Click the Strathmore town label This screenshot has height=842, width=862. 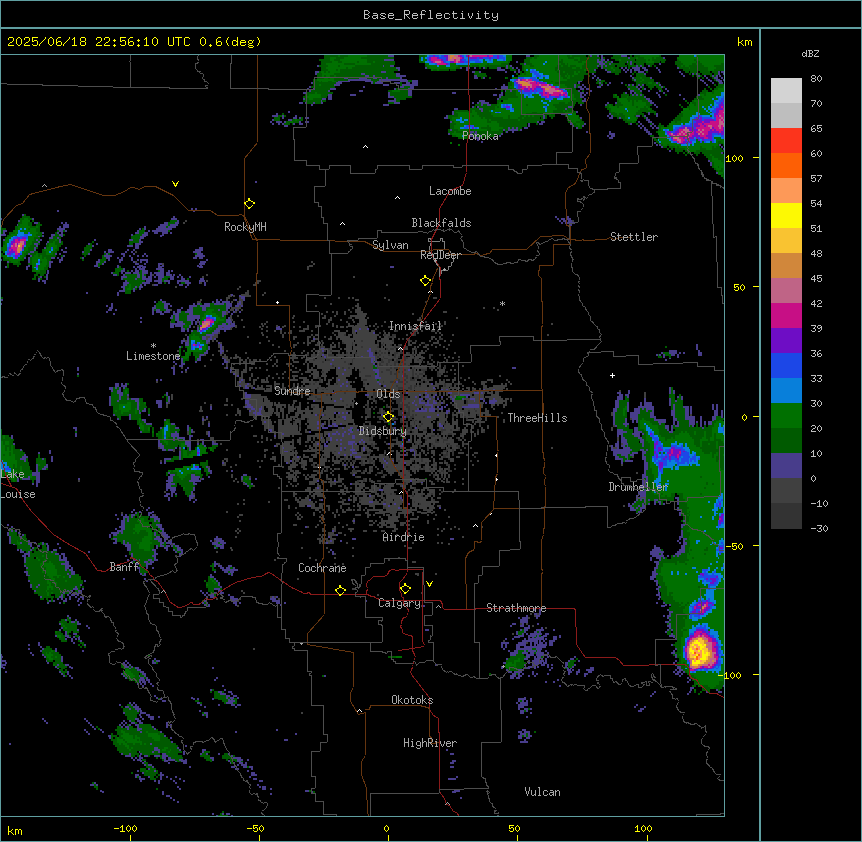pos(516,608)
